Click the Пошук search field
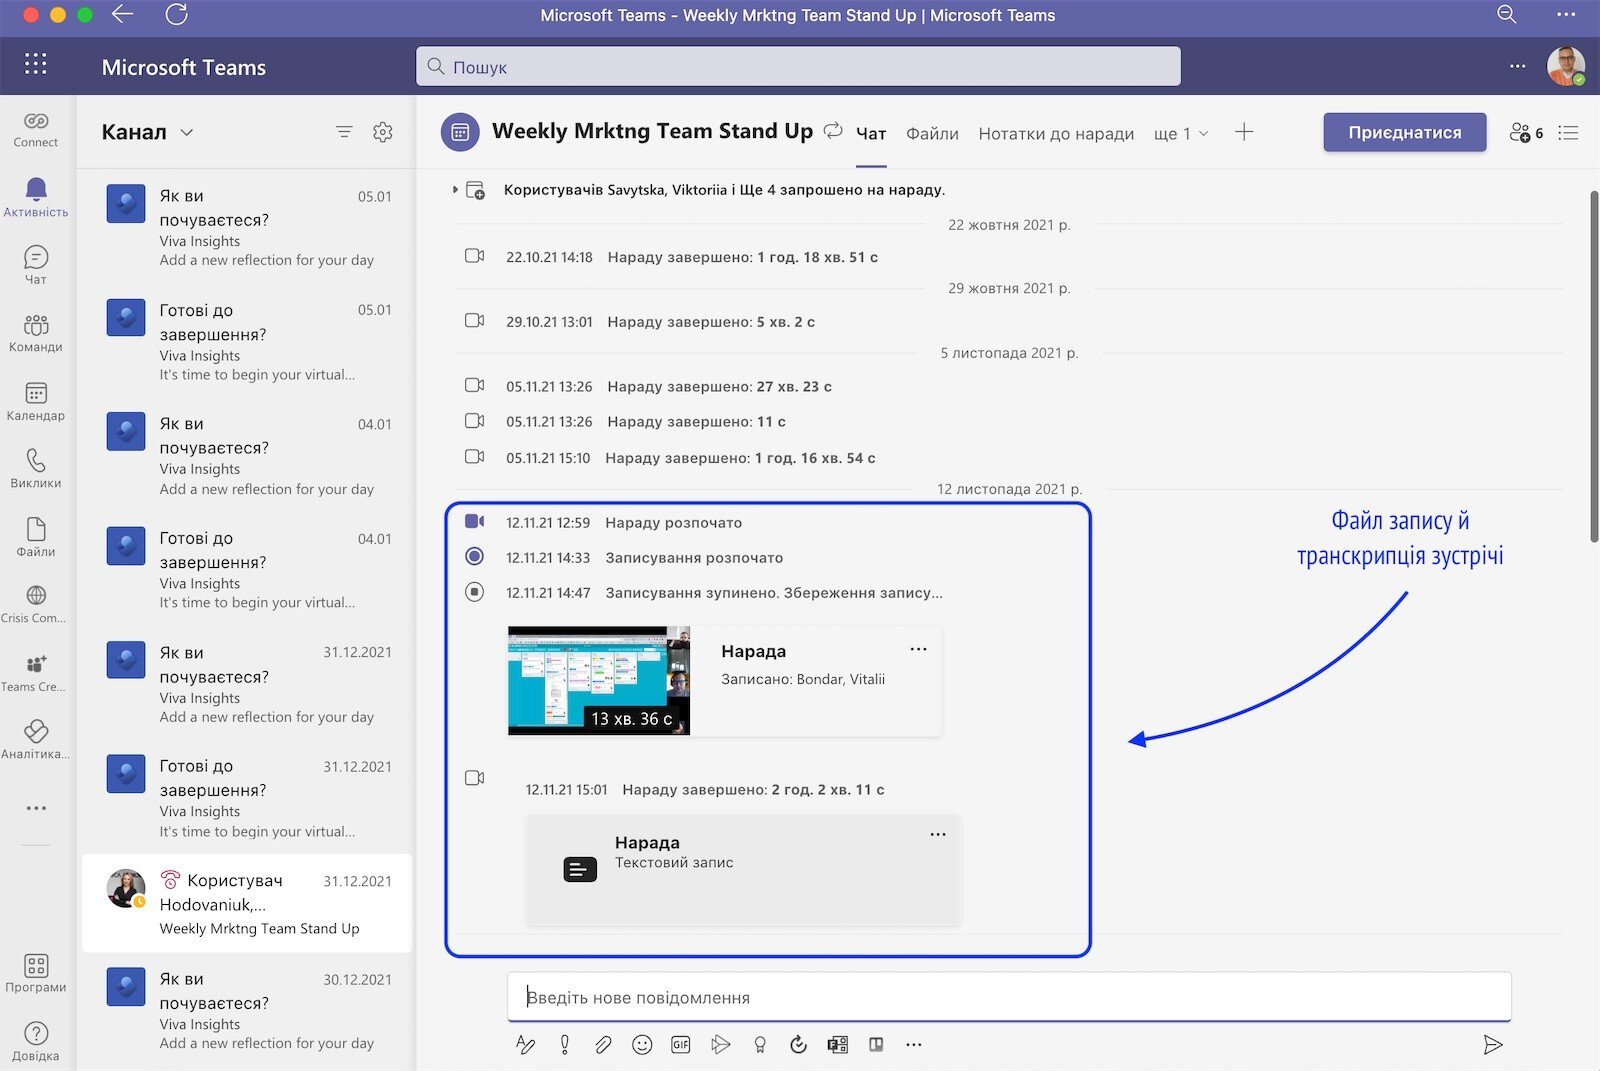This screenshot has height=1071, width=1600. 798,66
